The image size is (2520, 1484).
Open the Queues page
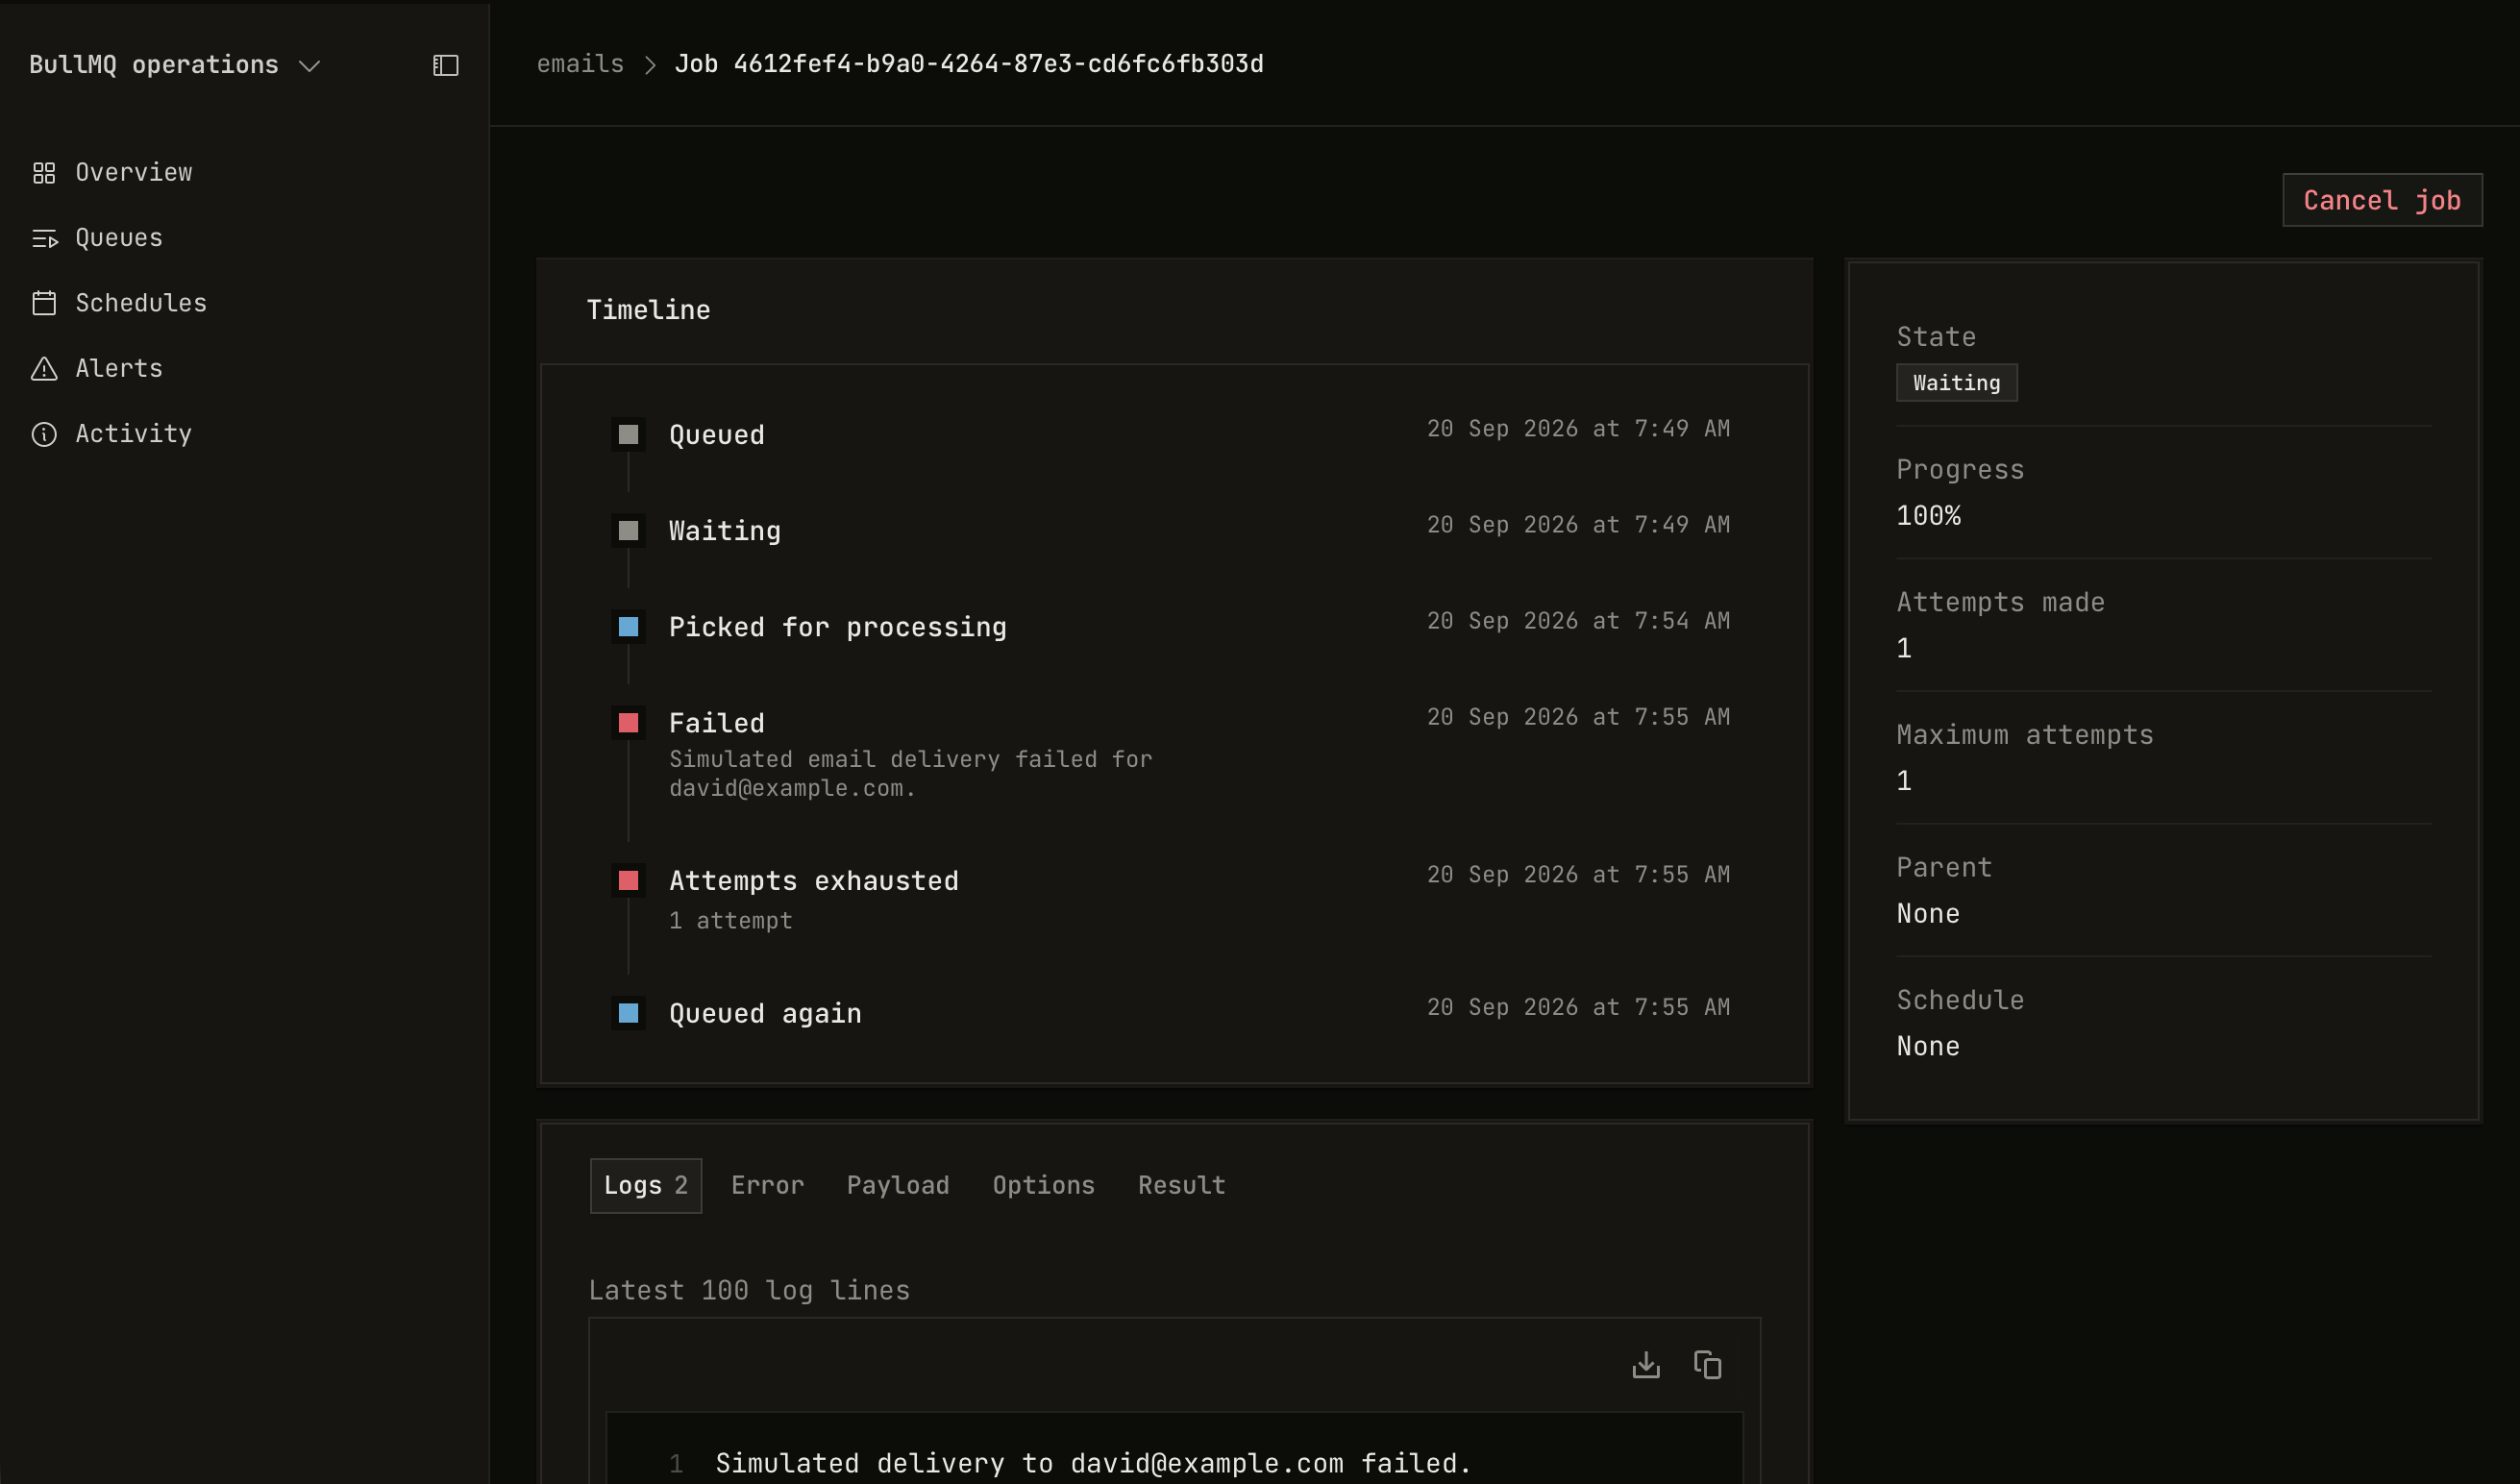click(119, 238)
